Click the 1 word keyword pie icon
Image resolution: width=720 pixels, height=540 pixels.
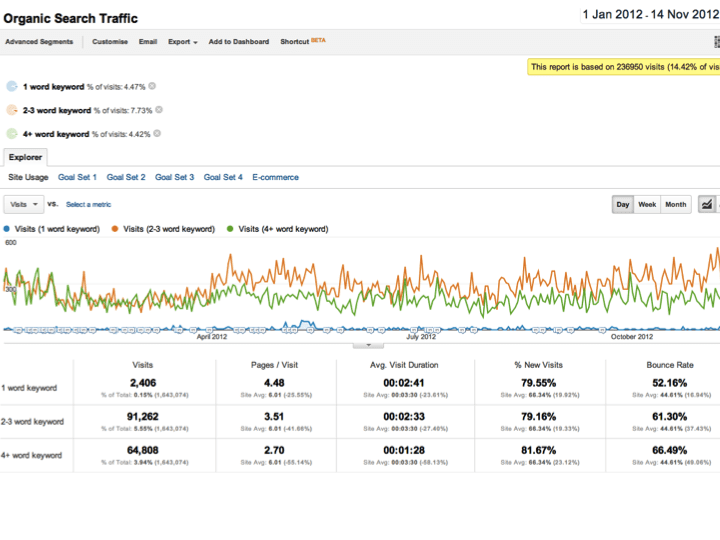[x=12, y=87]
